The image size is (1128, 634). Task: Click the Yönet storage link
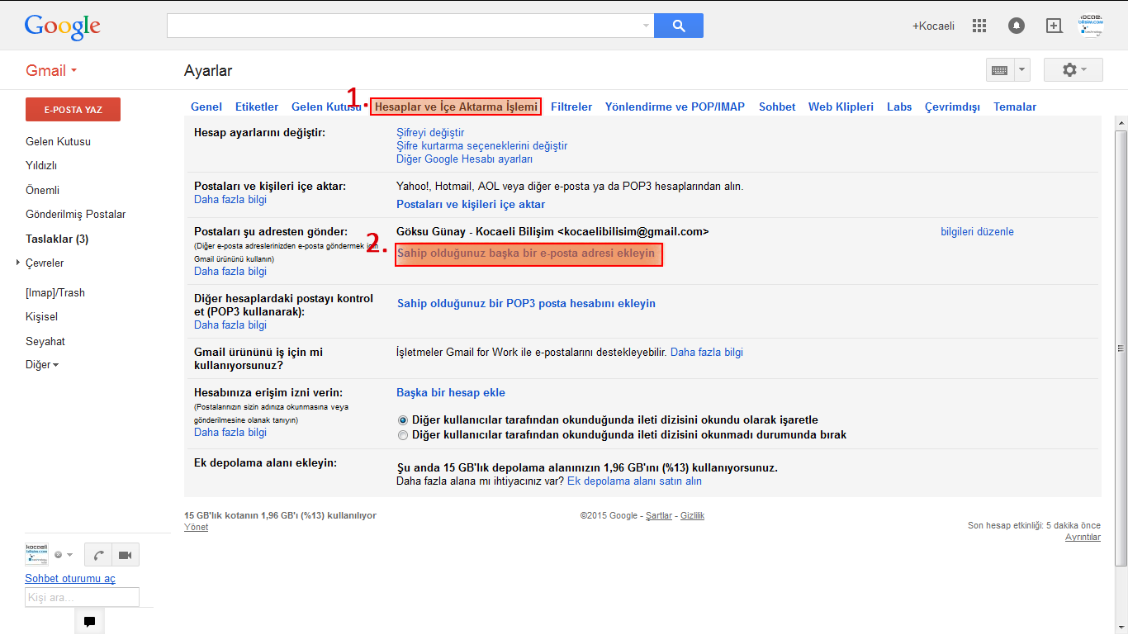tap(196, 527)
